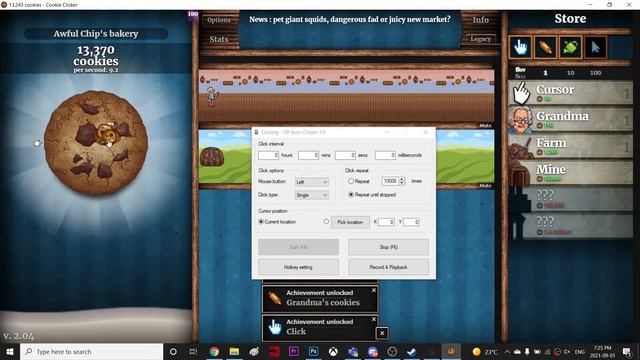The image size is (640, 360).
Task: Click the repeat count number field
Action: (x=390, y=181)
